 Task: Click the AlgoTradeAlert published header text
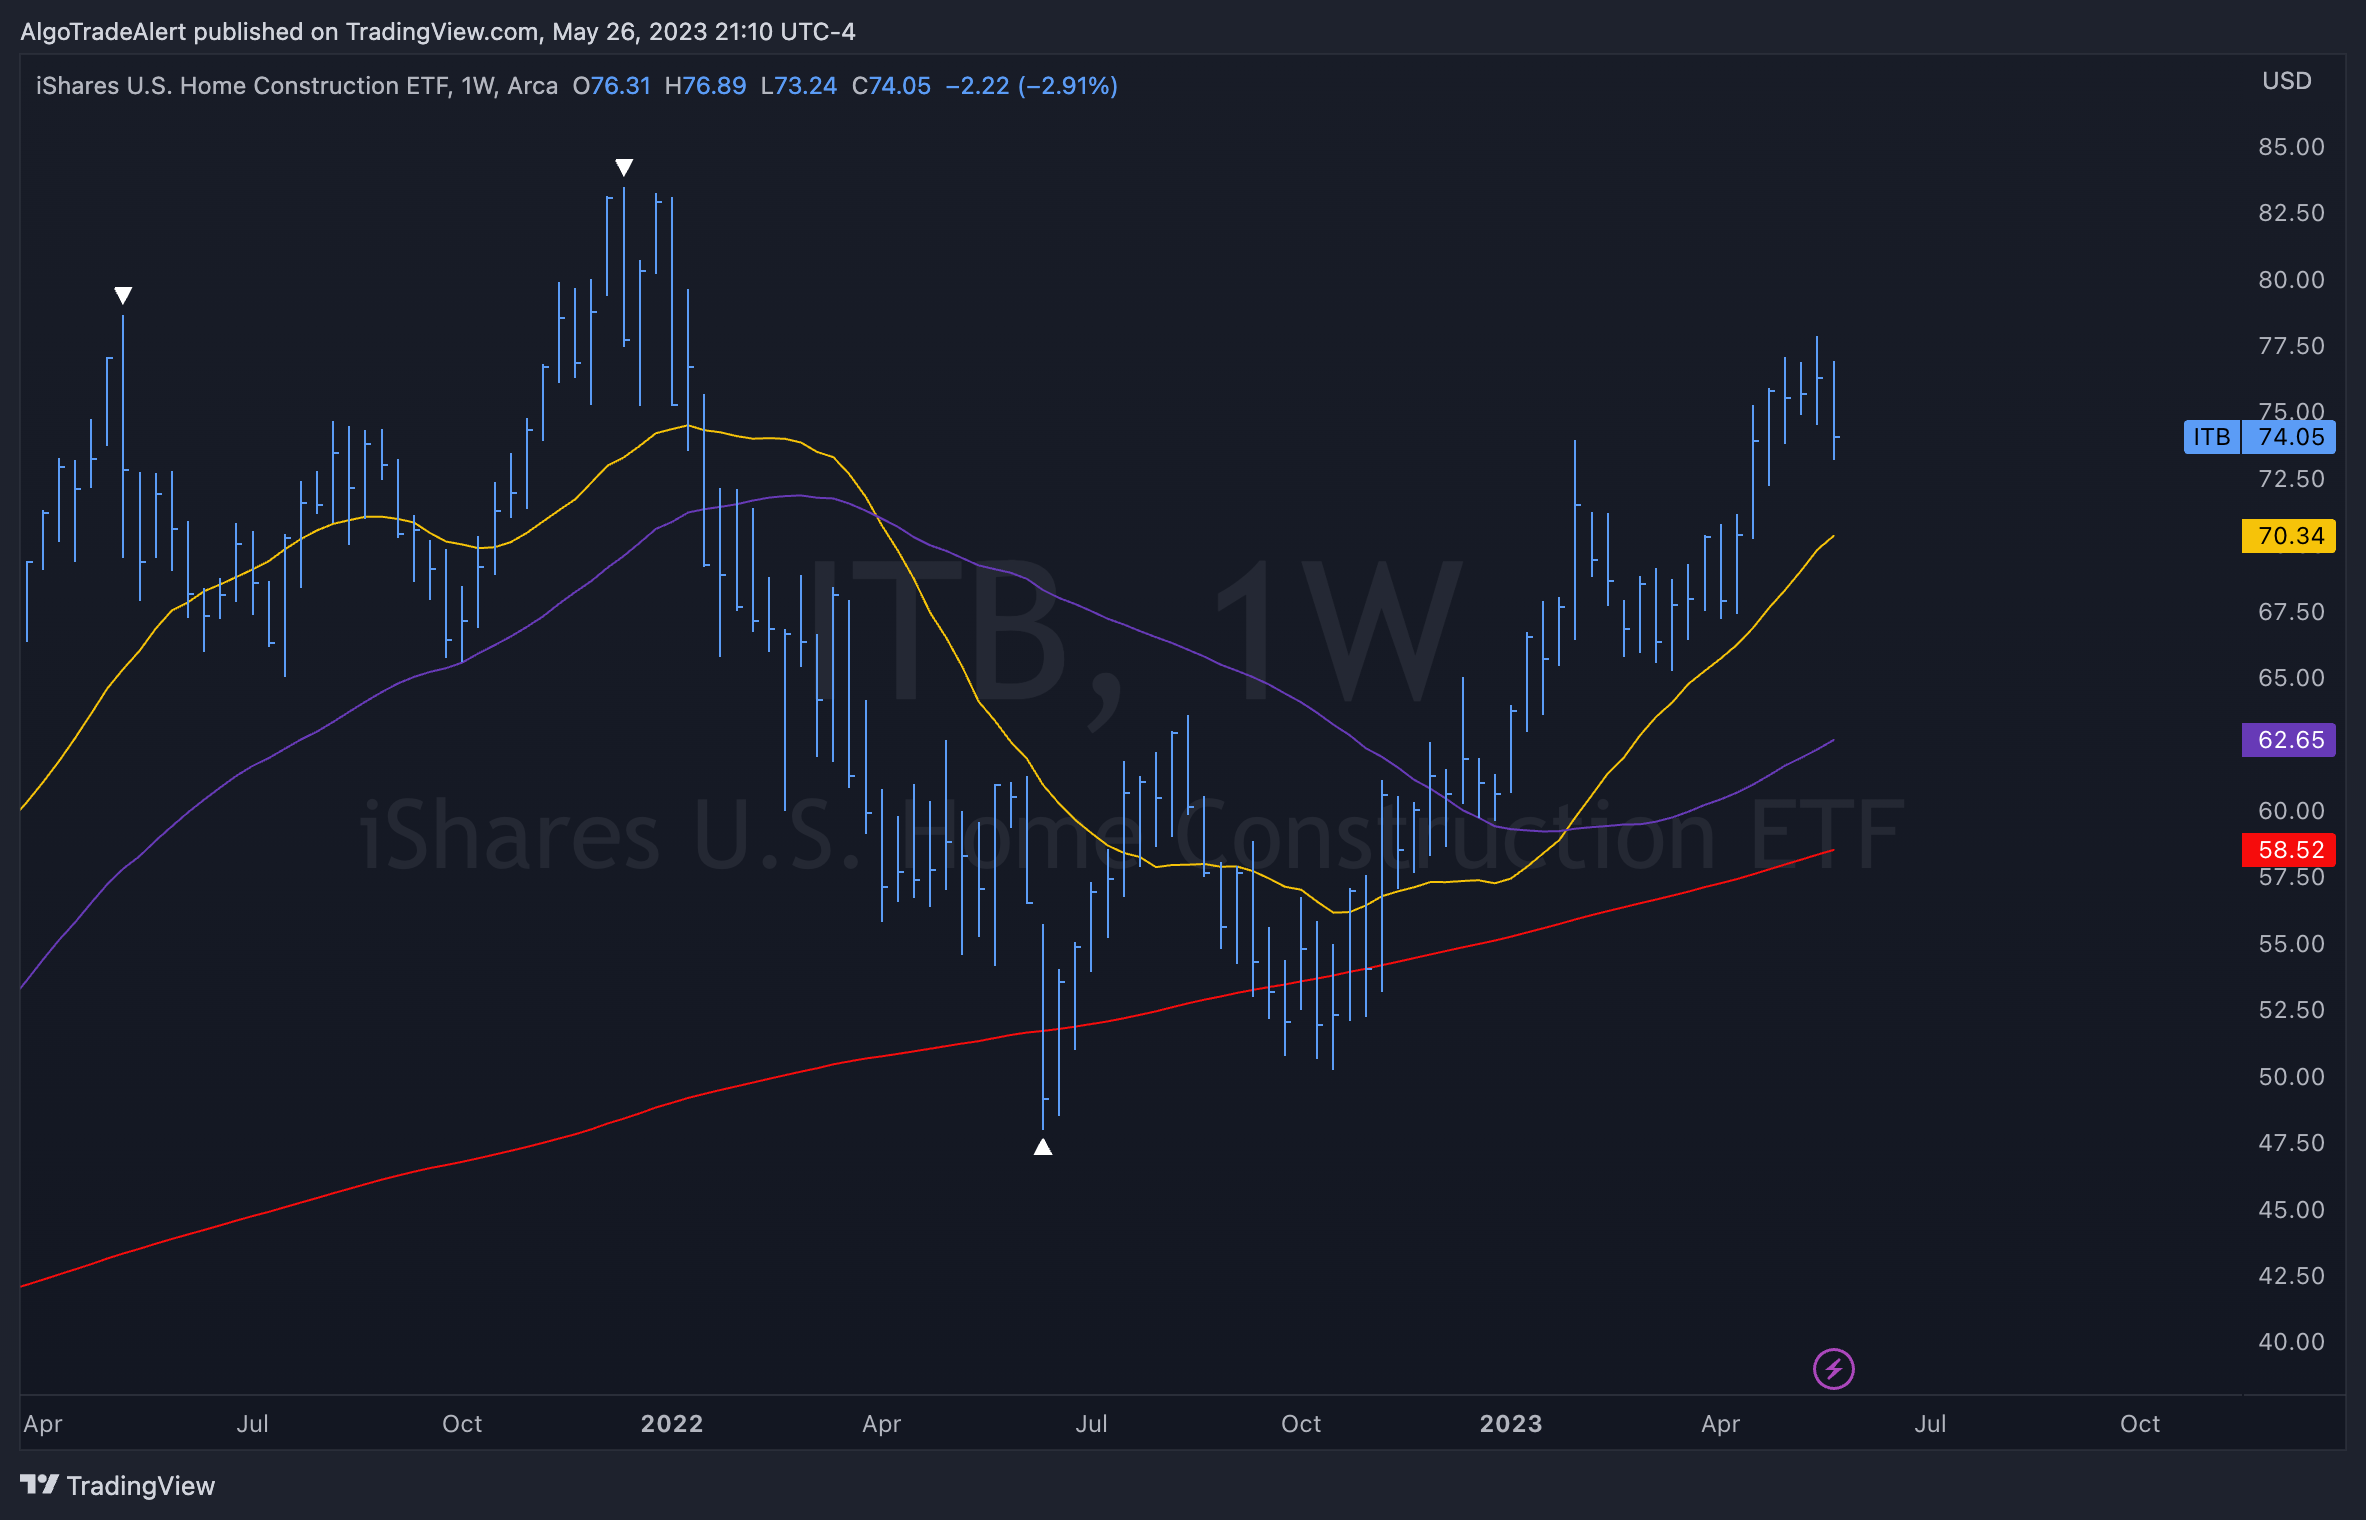tap(438, 32)
